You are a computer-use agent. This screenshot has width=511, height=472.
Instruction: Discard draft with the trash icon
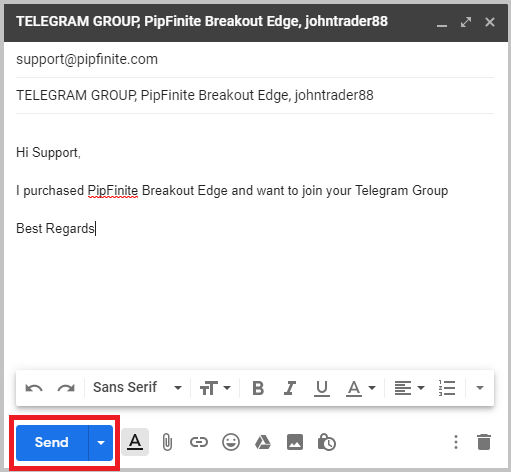tap(484, 442)
